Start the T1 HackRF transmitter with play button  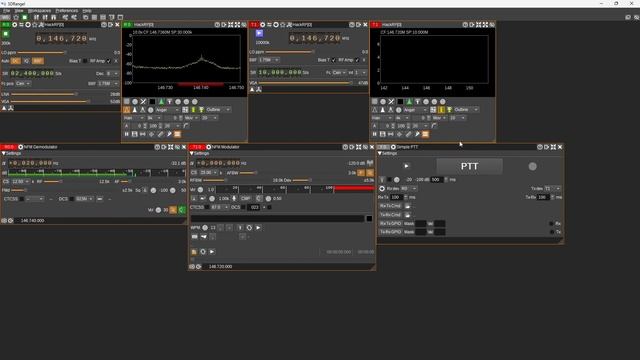tap(259, 33)
